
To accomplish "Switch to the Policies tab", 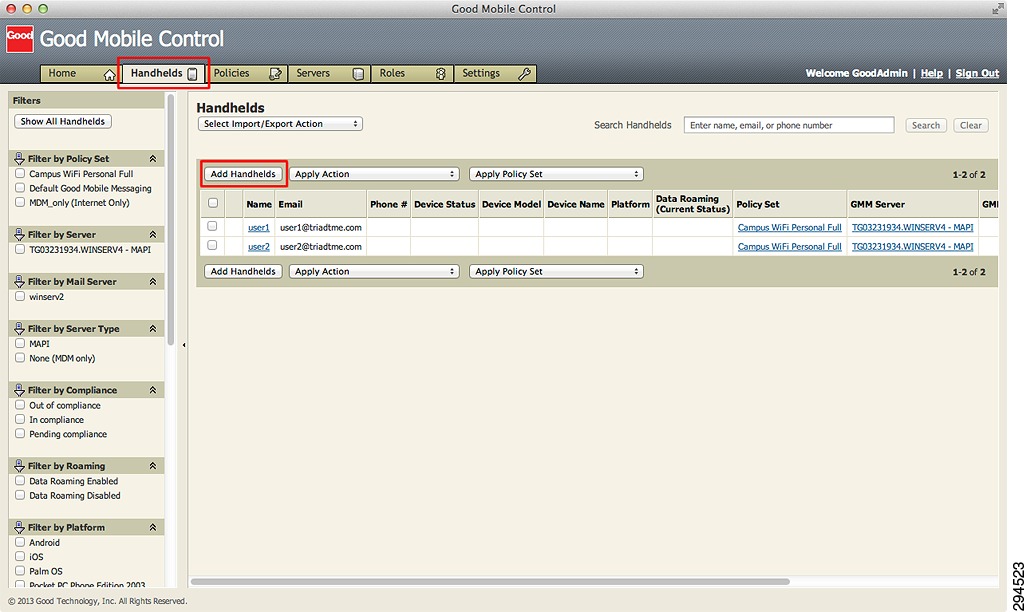I will click(x=246, y=74).
